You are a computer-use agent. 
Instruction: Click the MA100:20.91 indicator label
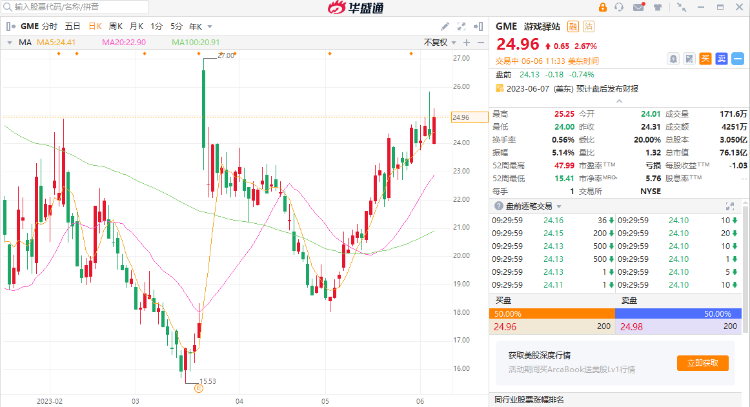coord(196,43)
